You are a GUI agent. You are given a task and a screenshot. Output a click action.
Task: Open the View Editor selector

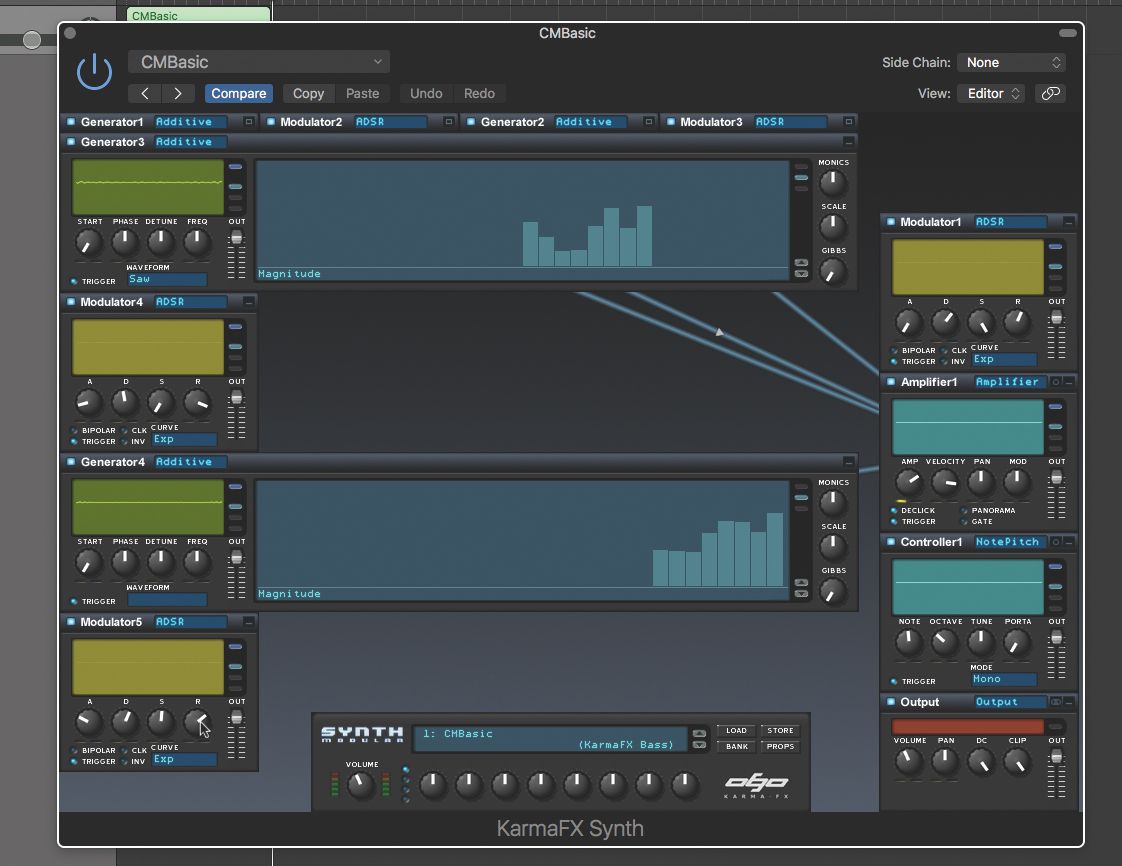[990, 93]
